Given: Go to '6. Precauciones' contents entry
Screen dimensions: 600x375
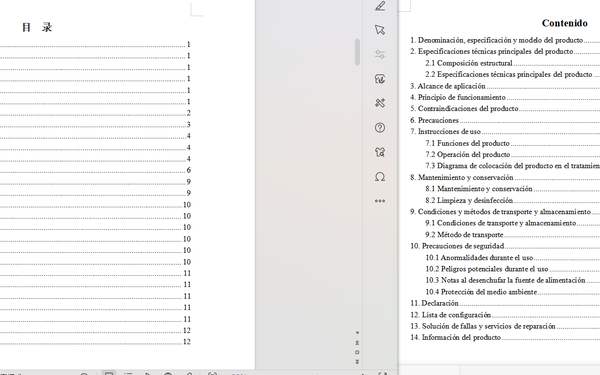Looking at the screenshot, I should [x=434, y=120].
